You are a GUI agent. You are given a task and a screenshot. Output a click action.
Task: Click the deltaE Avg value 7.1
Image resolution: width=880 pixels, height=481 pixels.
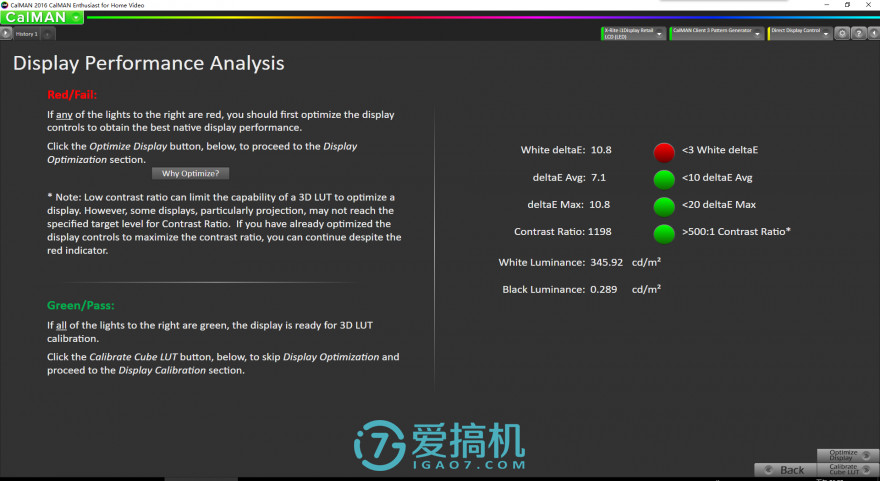pyautogui.click(x=598, y=177)
